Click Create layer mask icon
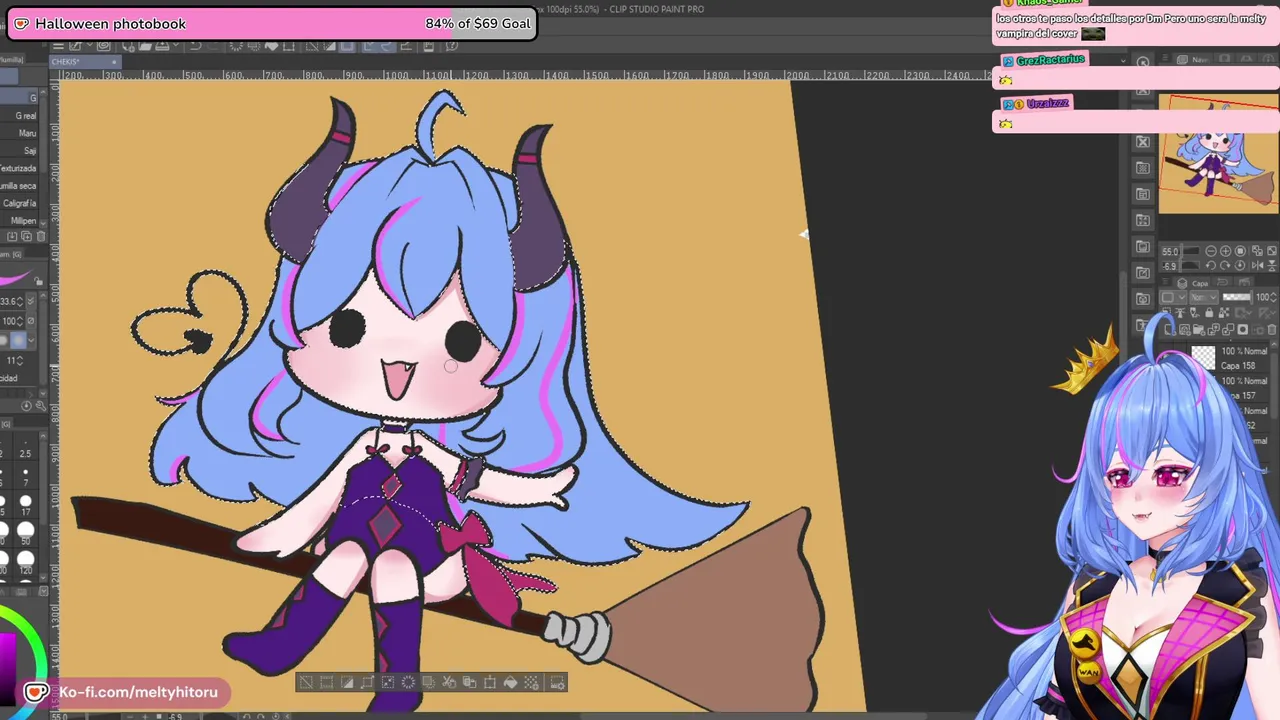The image size is (1280, 720). [1242, 330]
